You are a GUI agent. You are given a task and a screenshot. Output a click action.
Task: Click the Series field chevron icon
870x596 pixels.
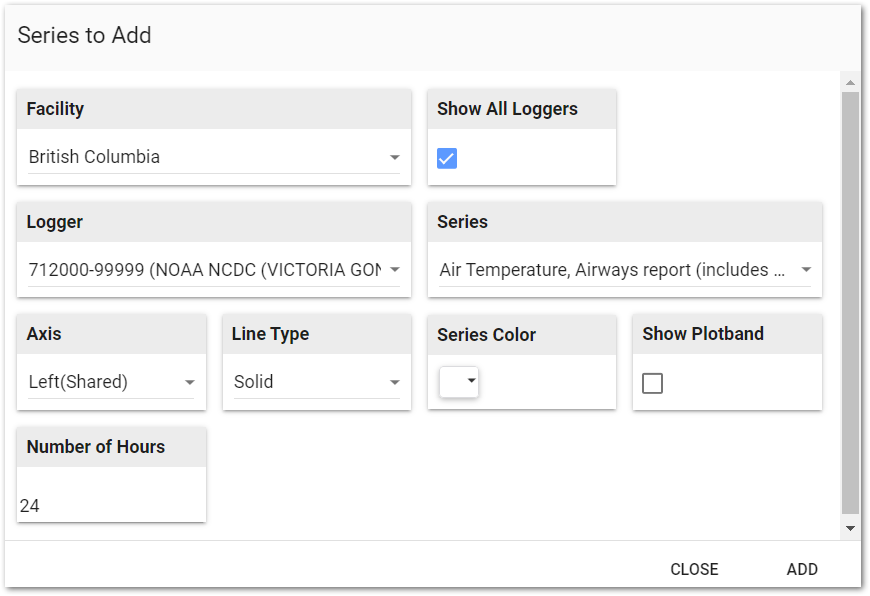(x=806, y=270)
